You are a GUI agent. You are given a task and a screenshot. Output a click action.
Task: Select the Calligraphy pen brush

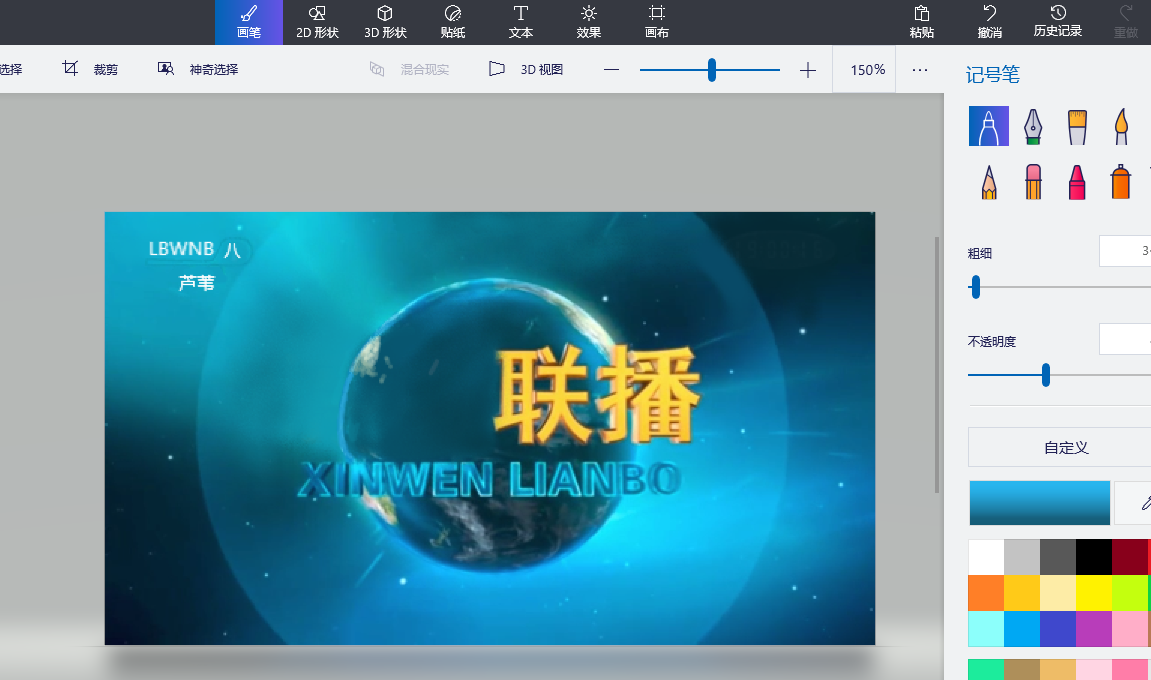click(1033, 126)
